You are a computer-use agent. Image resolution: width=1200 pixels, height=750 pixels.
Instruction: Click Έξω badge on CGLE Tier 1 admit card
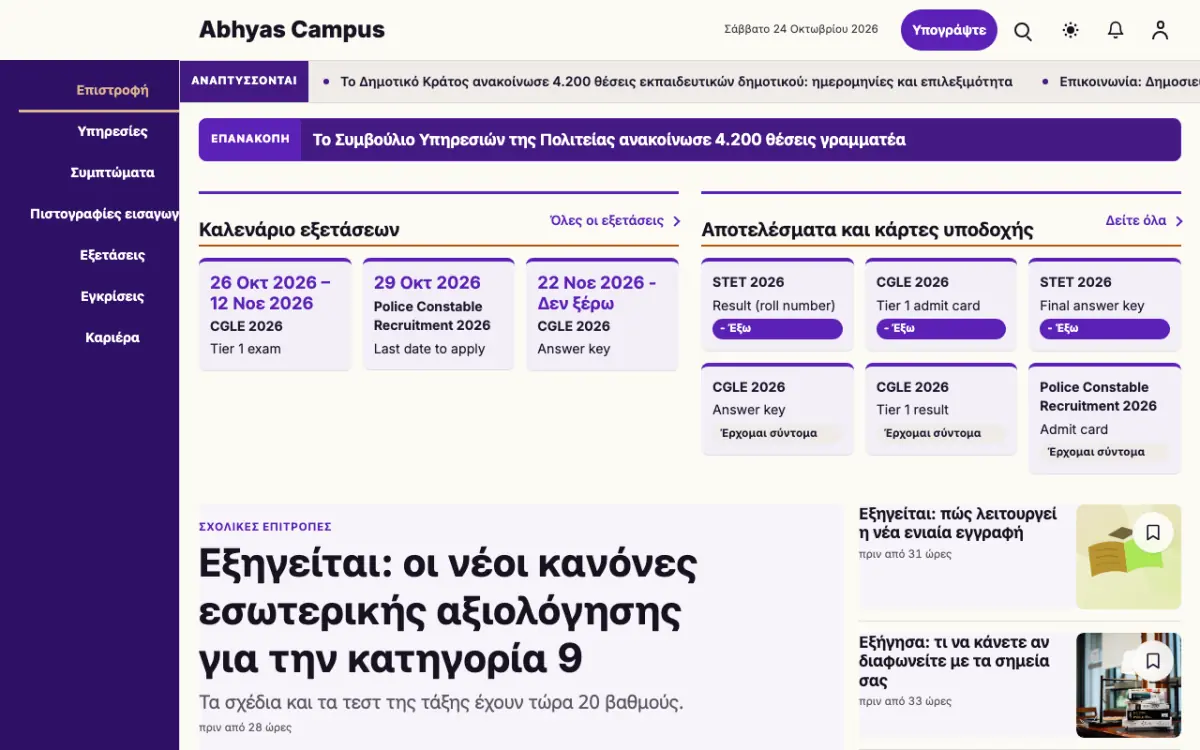[x=941, y=329]
